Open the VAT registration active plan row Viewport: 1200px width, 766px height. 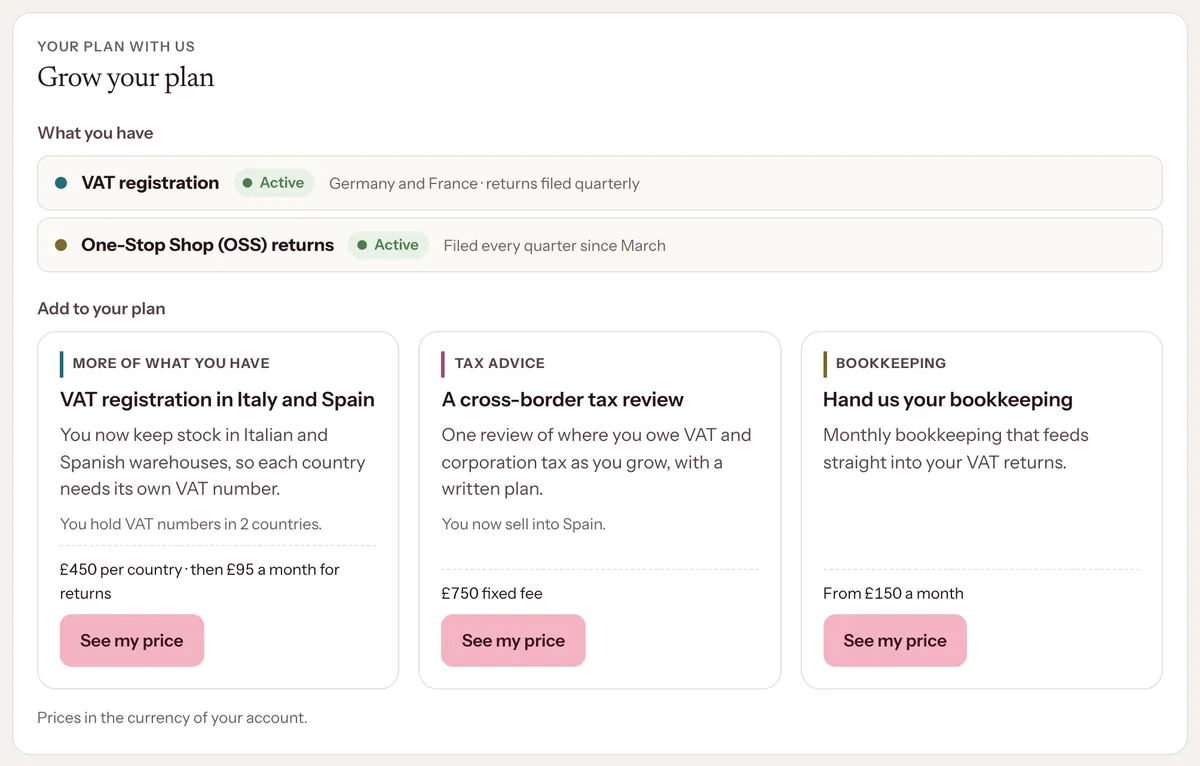click(600, 183)
